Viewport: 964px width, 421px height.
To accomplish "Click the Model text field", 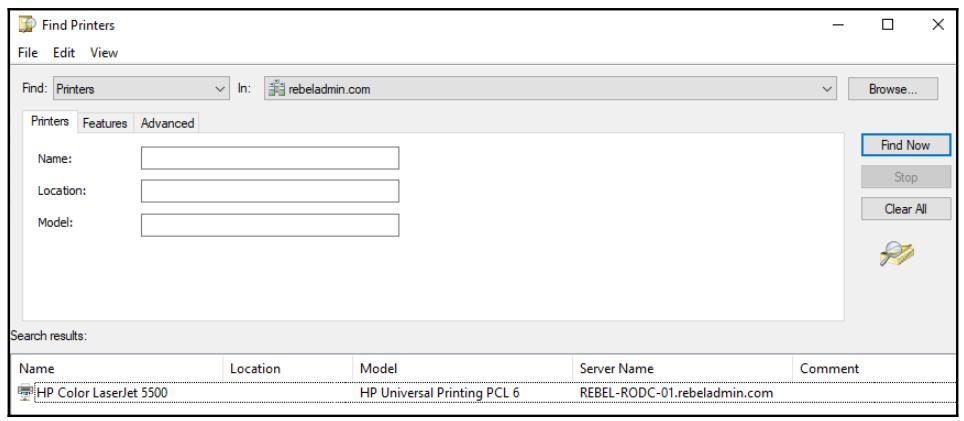I will pyautogui.click(x=269, y=225).
